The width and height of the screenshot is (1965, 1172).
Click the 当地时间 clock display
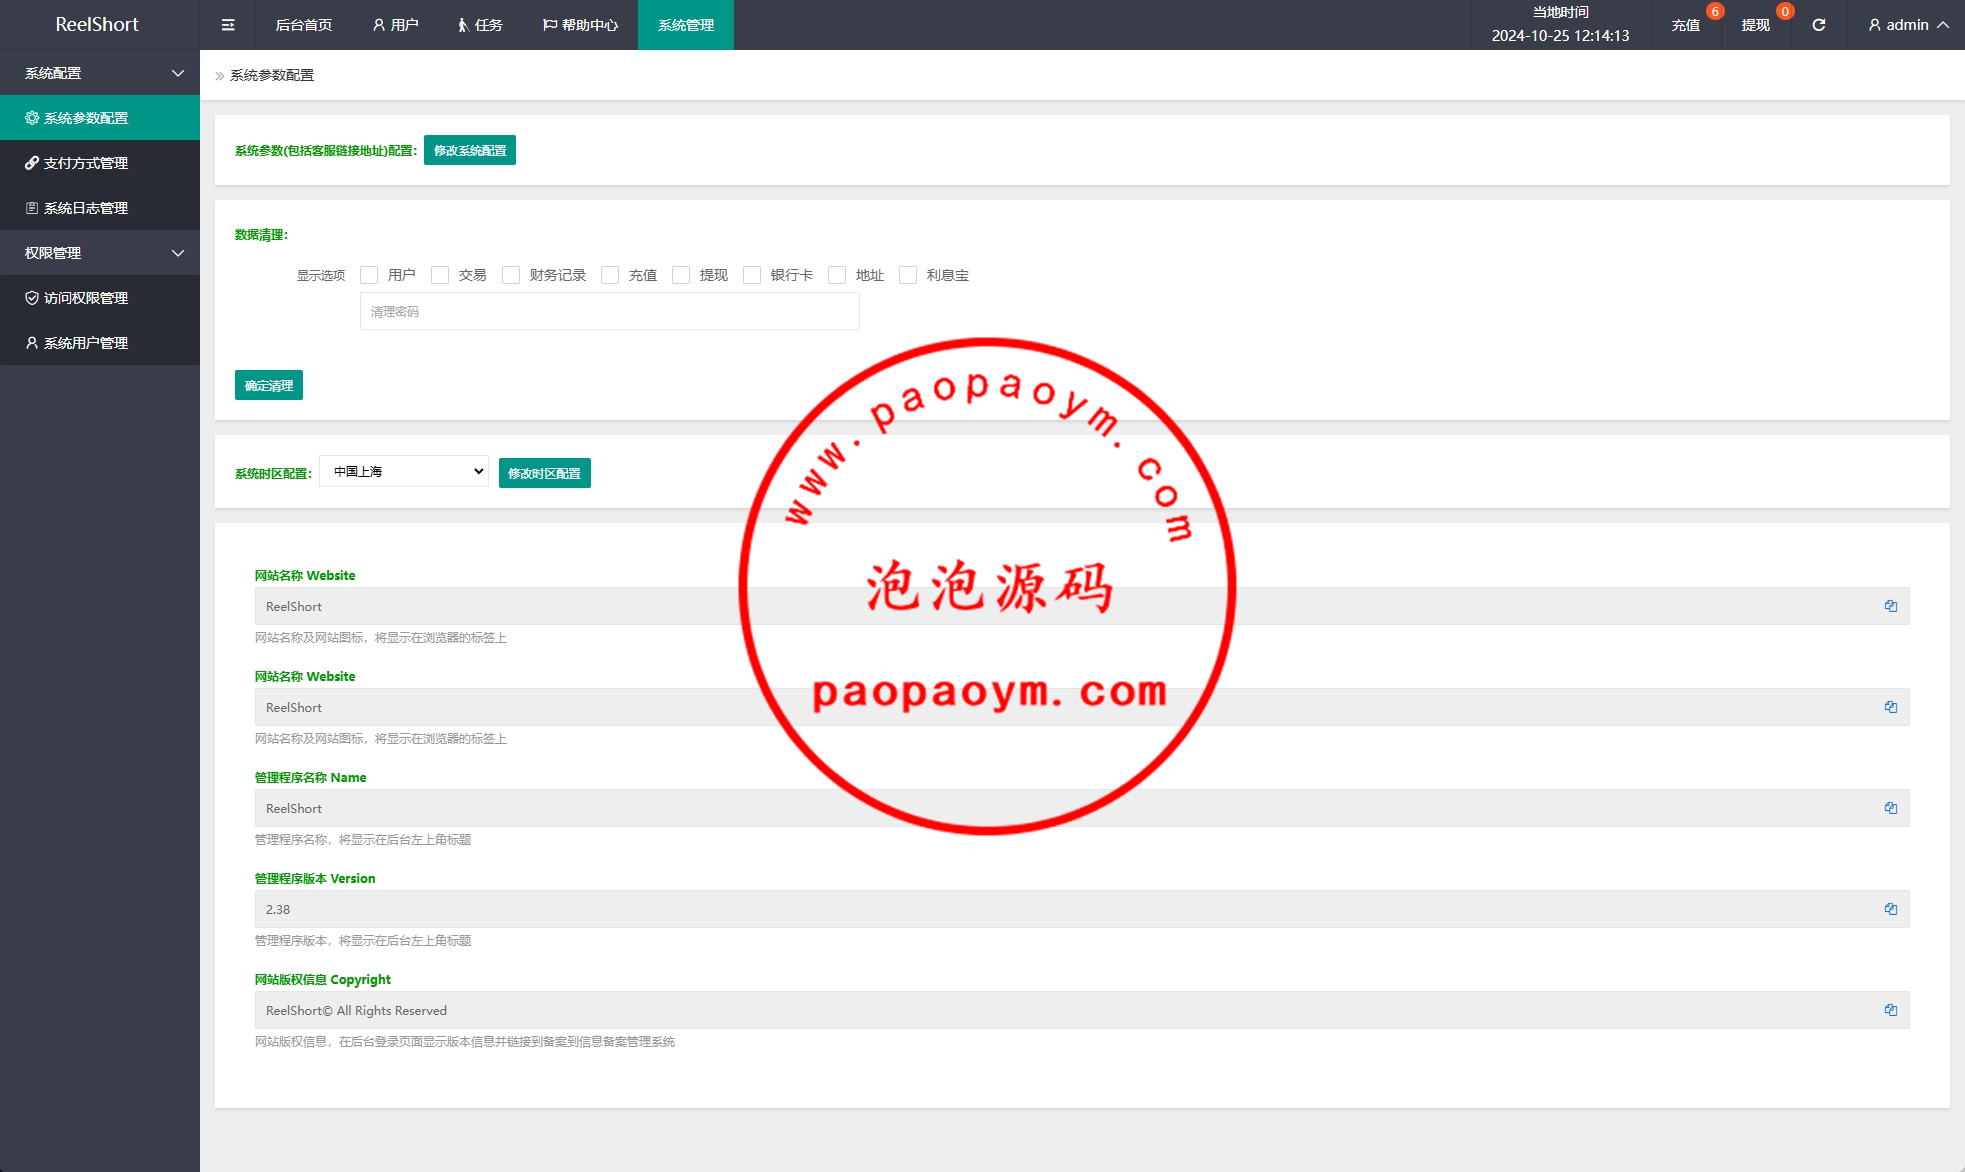pos(1561,25)
